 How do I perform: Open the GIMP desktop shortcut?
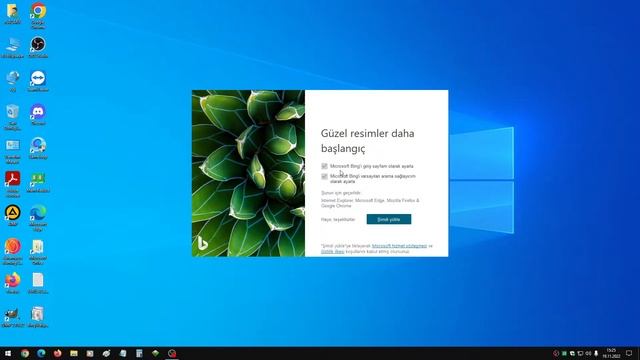tap(13, 318)
